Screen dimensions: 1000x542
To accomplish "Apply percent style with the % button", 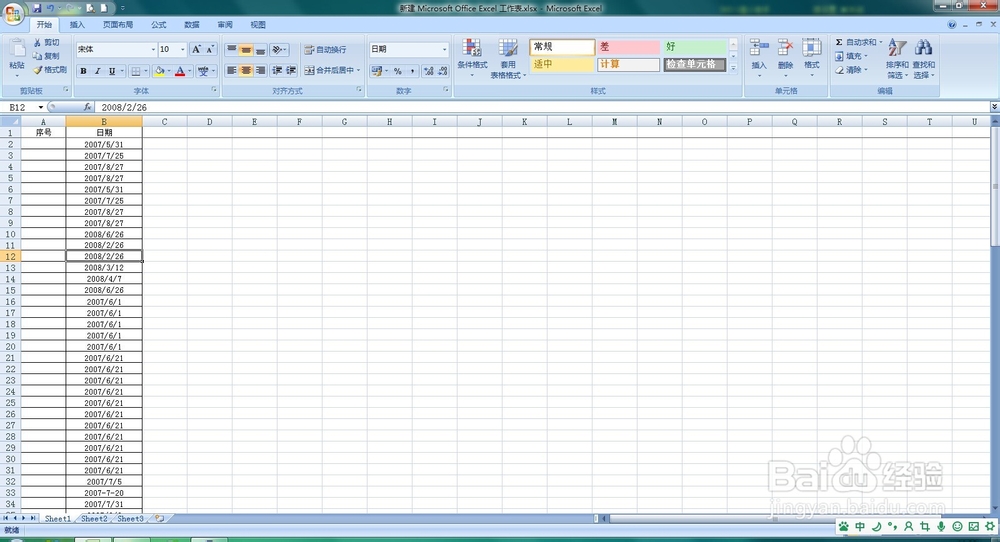I will tap(397, 71).
